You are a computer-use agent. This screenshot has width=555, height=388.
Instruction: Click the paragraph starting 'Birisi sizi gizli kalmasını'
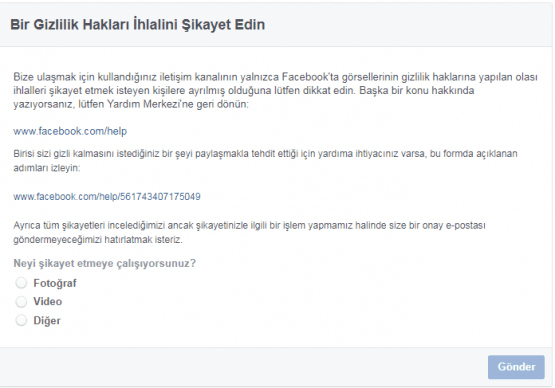pos(265,161)
